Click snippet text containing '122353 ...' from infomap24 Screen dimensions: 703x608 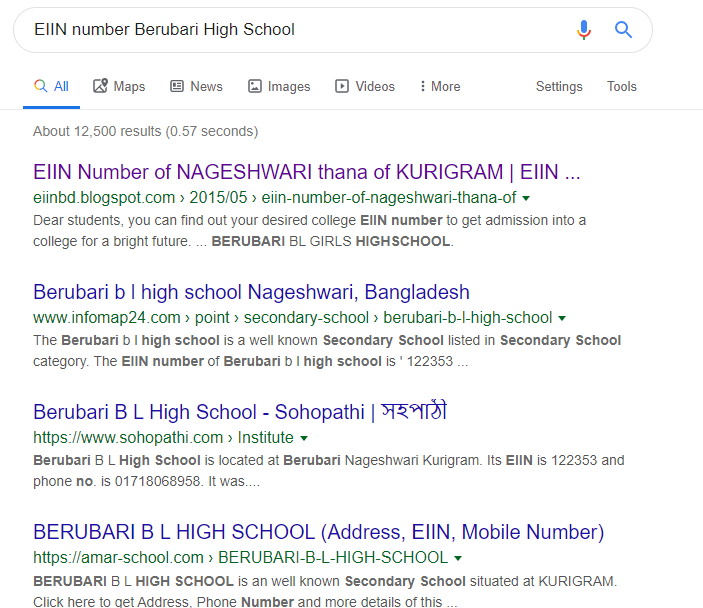[251, 361]
